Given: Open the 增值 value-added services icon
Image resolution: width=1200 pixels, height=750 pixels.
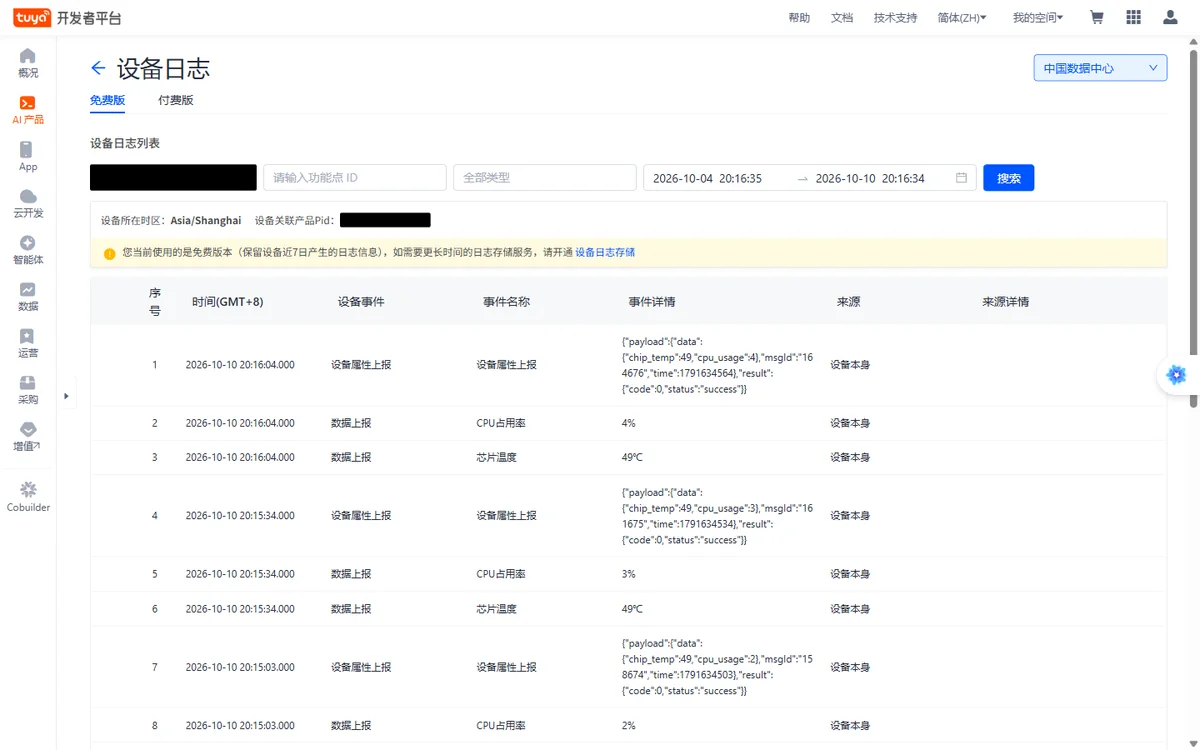Looking at the screenshot, I should click(28, 437).
